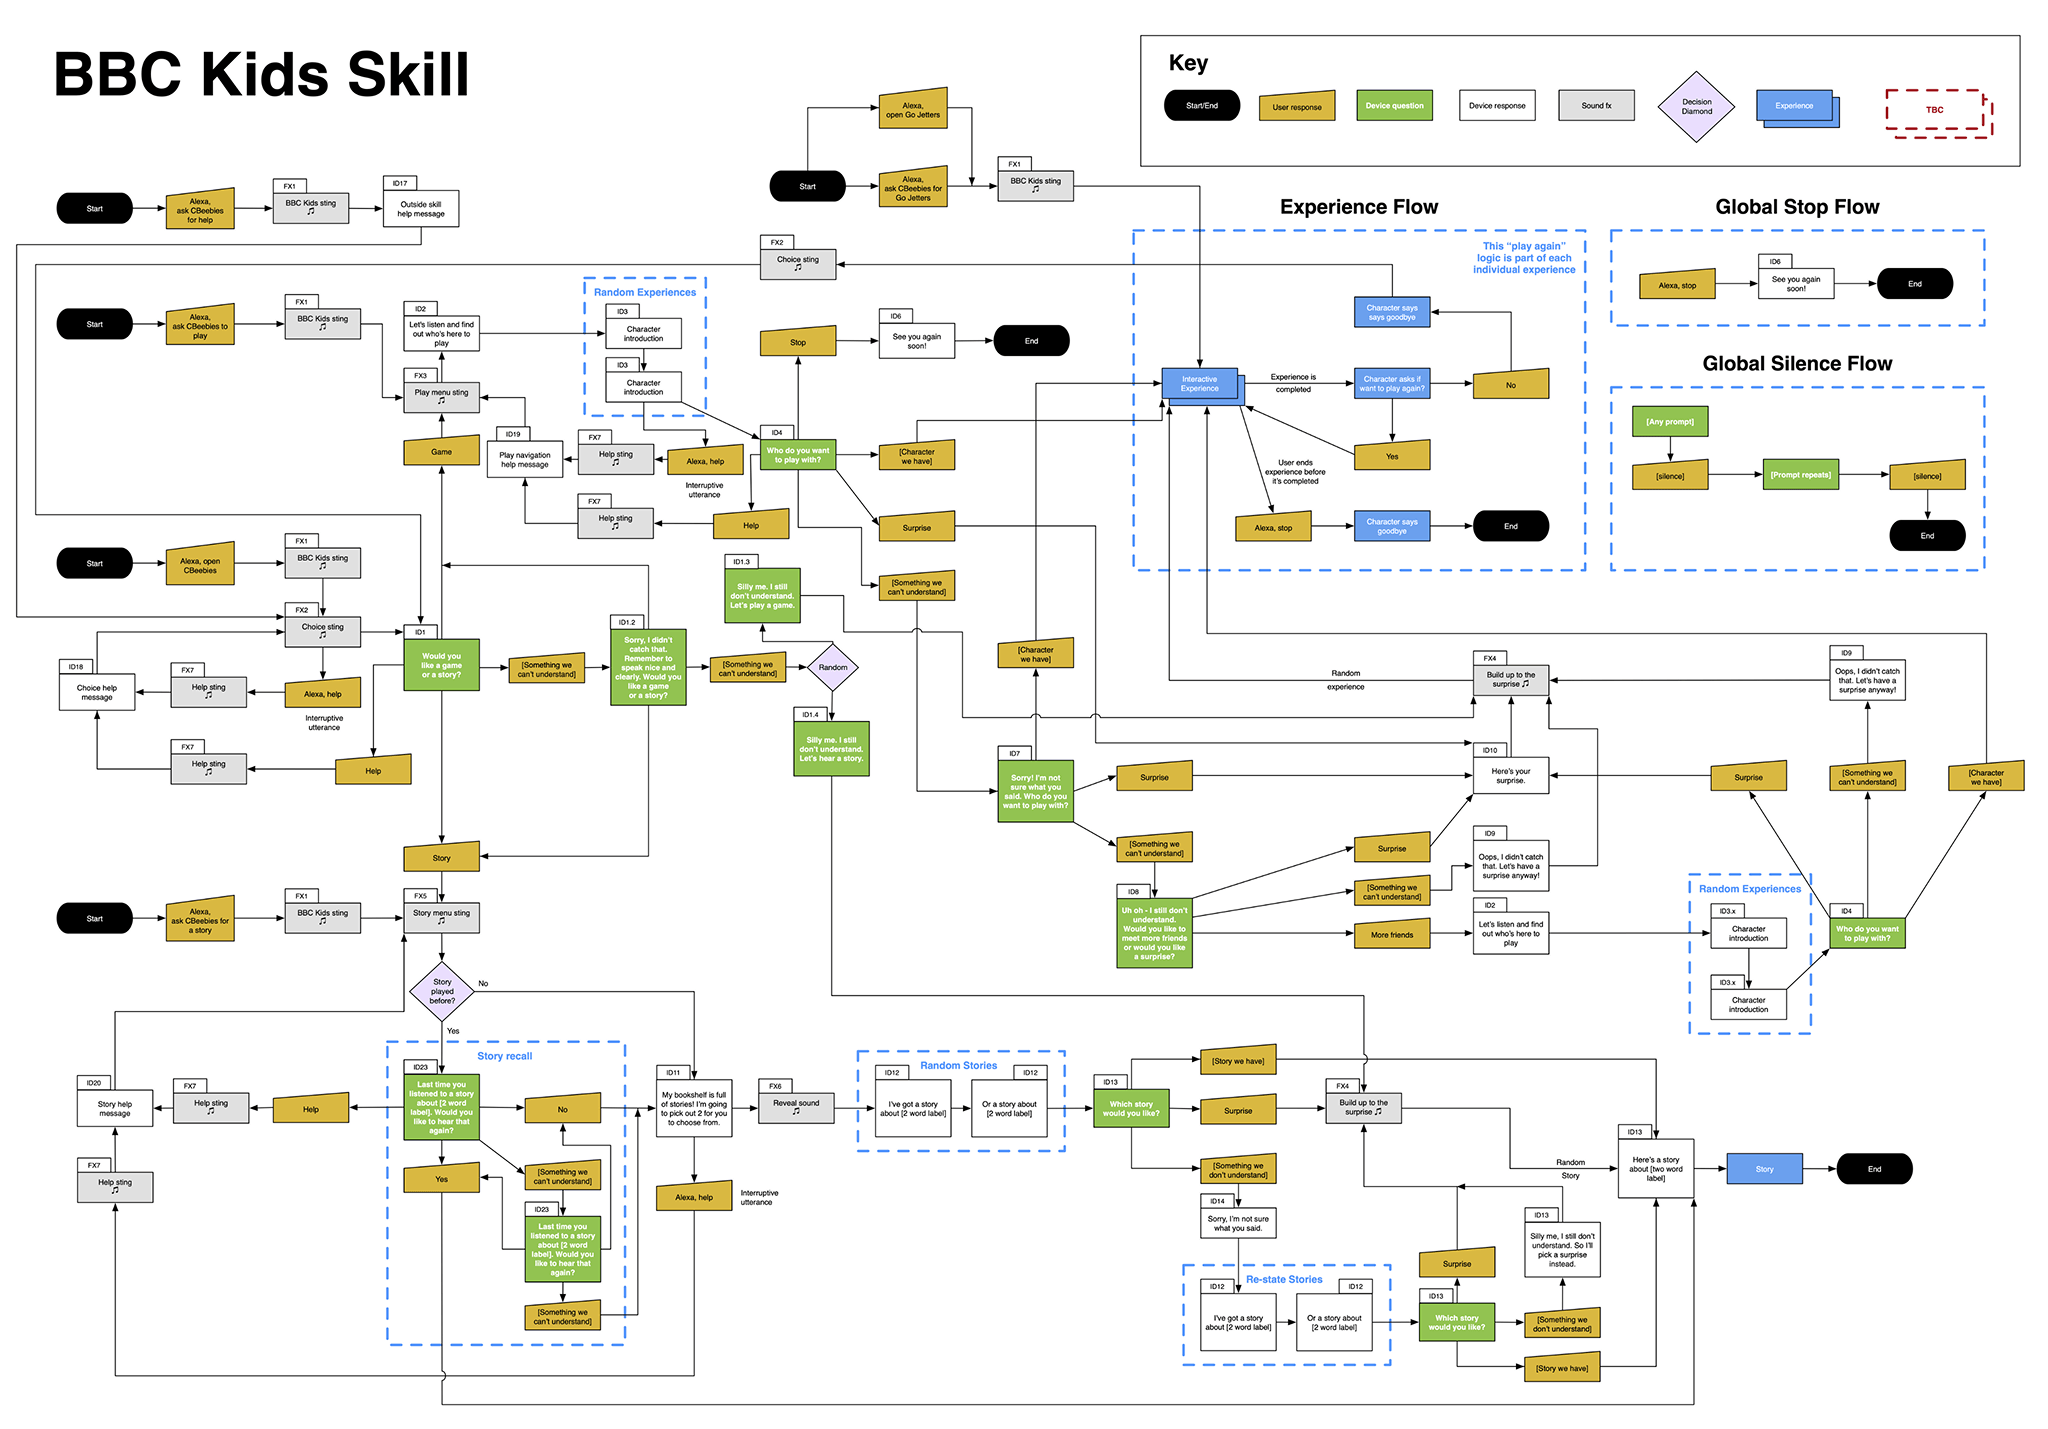Click 'Alexa, ask CBeebies to play' node
This screenshot has height=1429, width=2048.
click(x=200, y=326)
